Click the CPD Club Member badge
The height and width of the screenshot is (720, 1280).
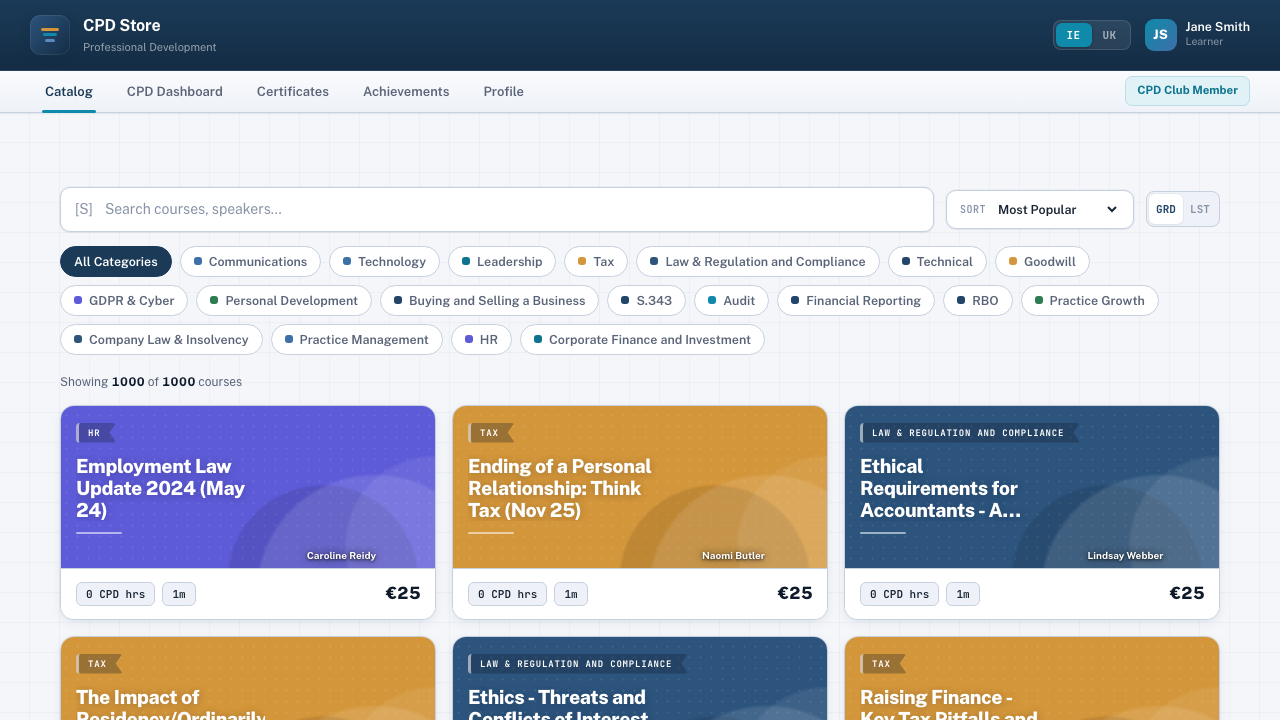click(1187, 90)
